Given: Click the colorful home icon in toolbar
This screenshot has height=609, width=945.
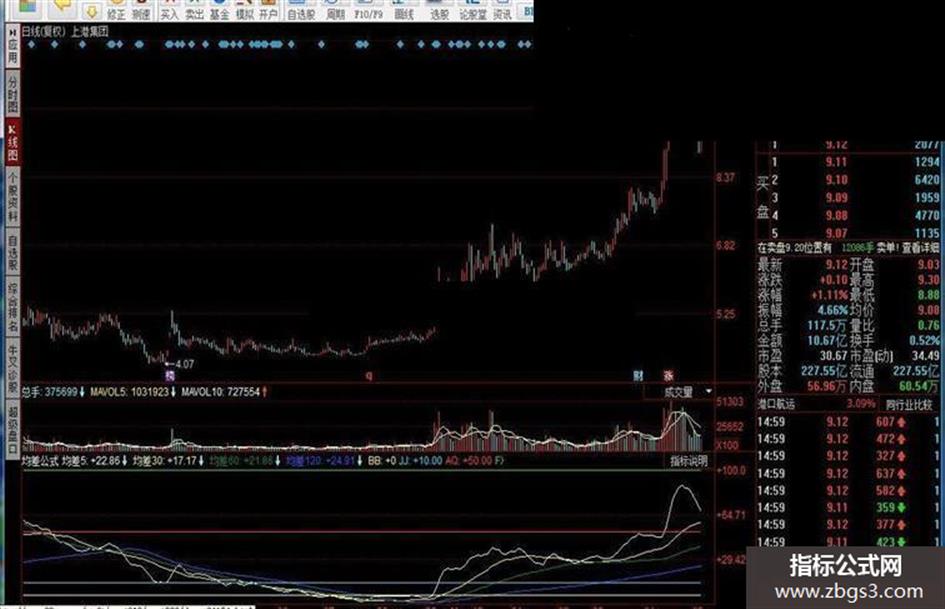Looking at the screenshot, I should point(27,7).
